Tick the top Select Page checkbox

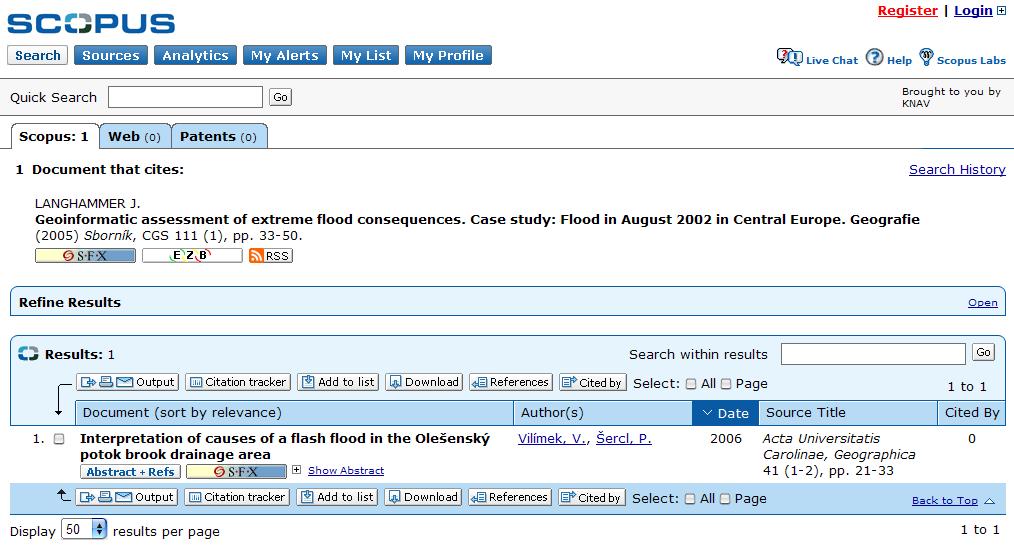click(726, 384)
